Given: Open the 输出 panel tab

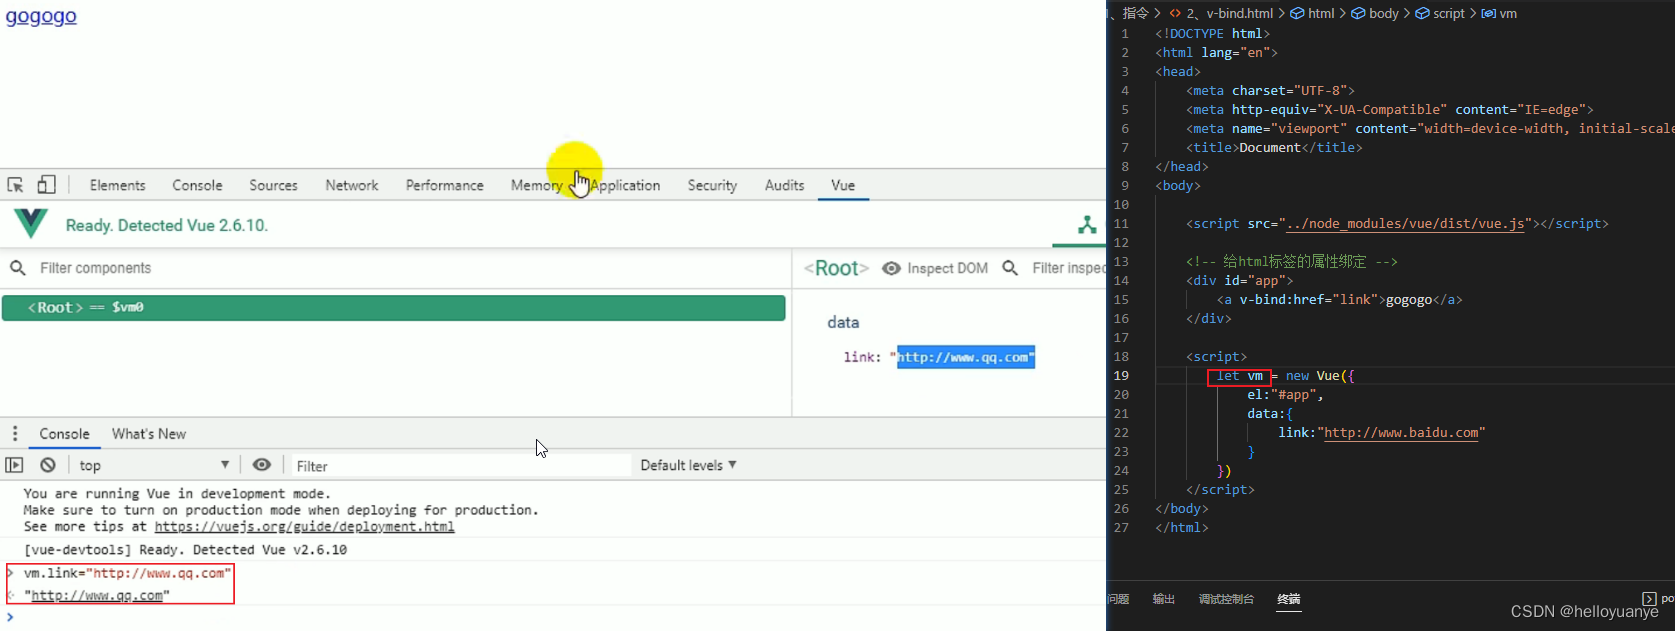Looking at the screenshot, I should click(x=1164, y=599).
